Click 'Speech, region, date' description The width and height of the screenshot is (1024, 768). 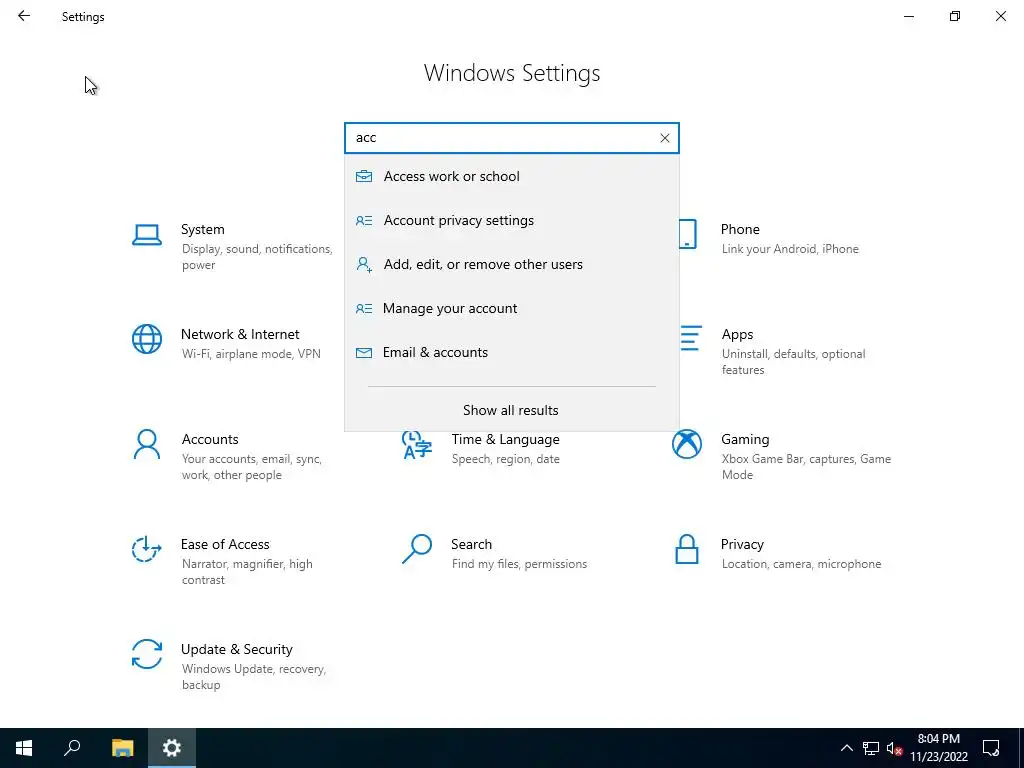click(505, 459)
